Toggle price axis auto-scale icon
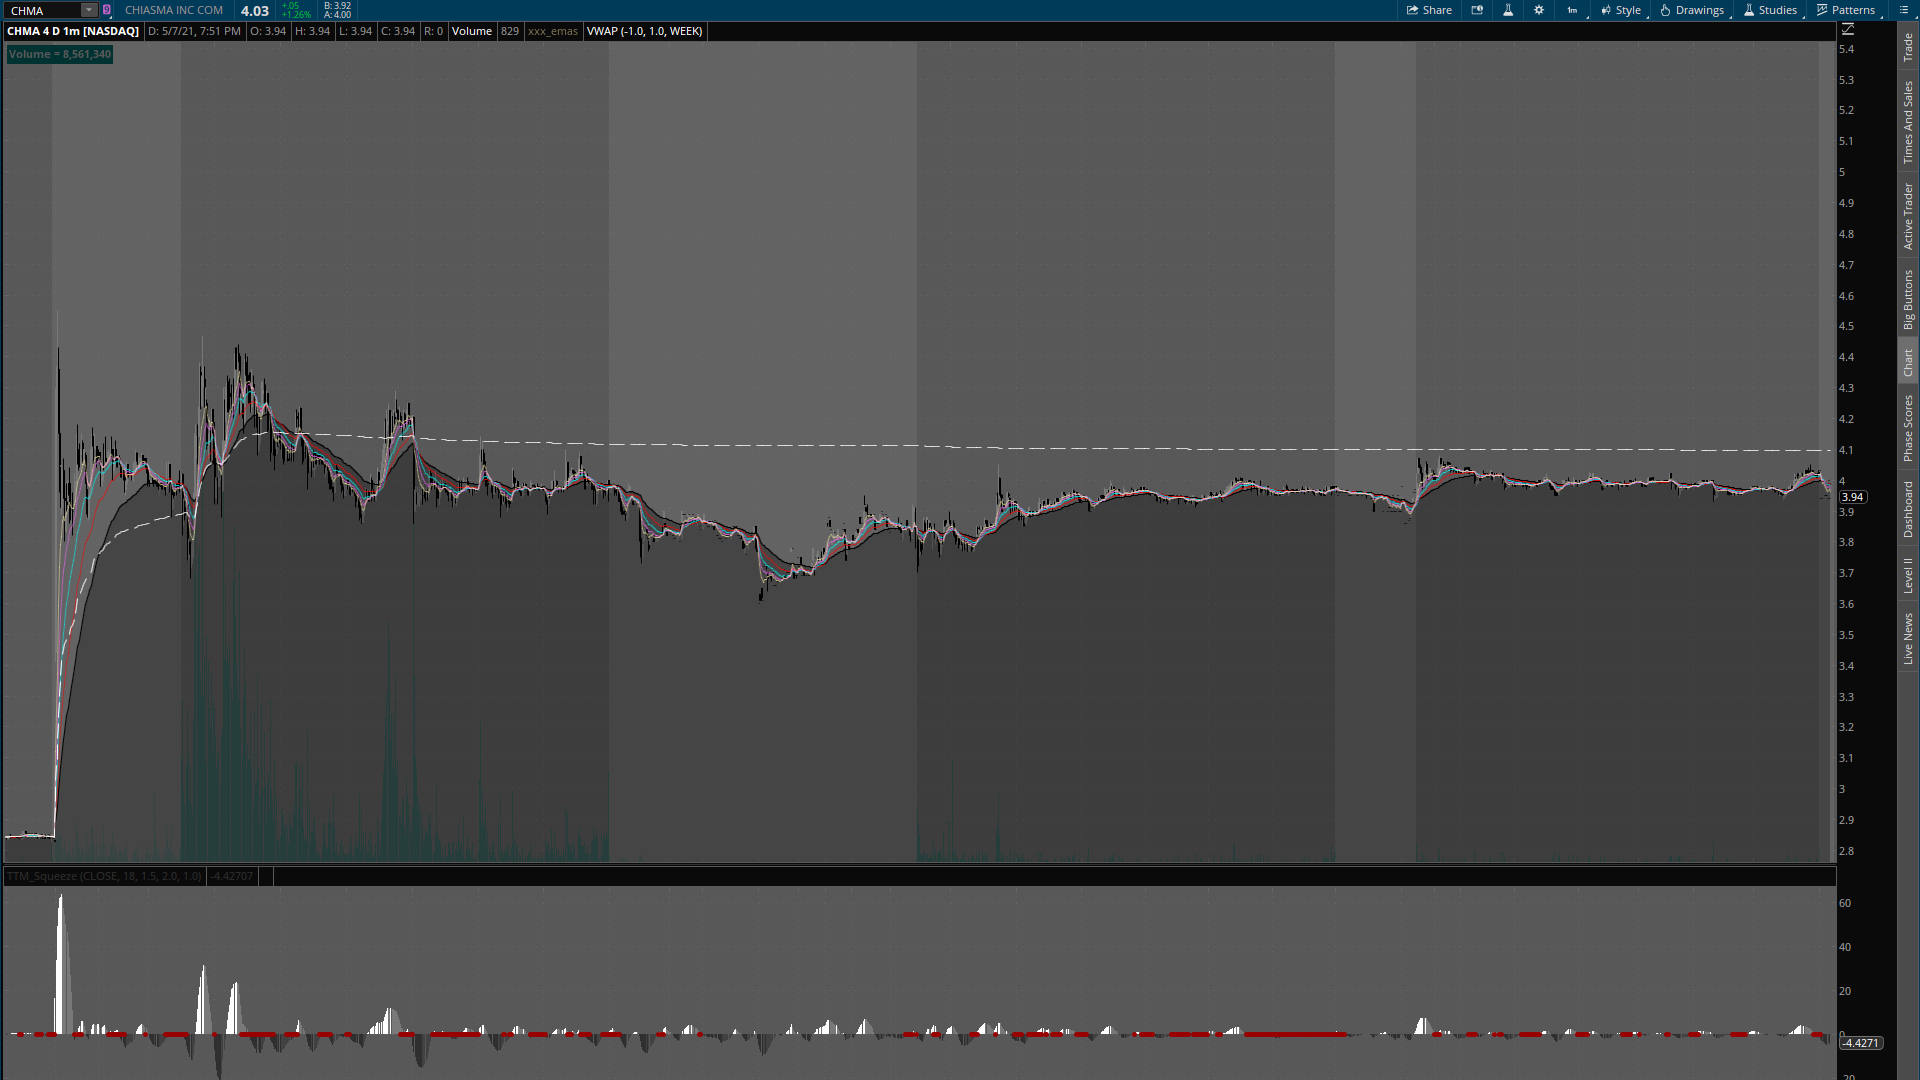The width and height of the screenshot is (1920, 1080). (x=1848, y=29)
